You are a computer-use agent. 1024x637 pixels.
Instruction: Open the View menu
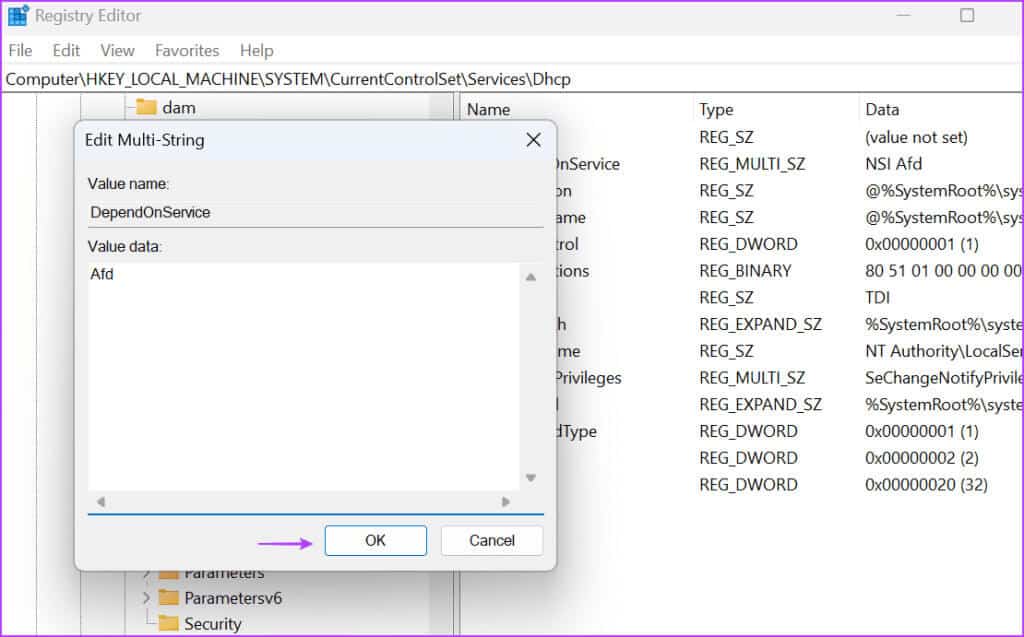118,50
